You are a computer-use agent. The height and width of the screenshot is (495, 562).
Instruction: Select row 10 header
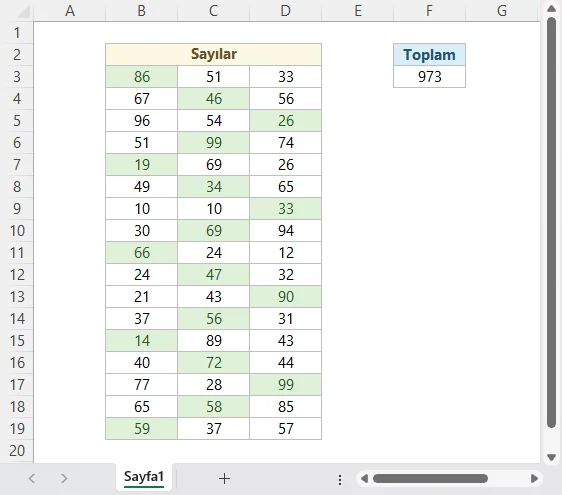17,230
